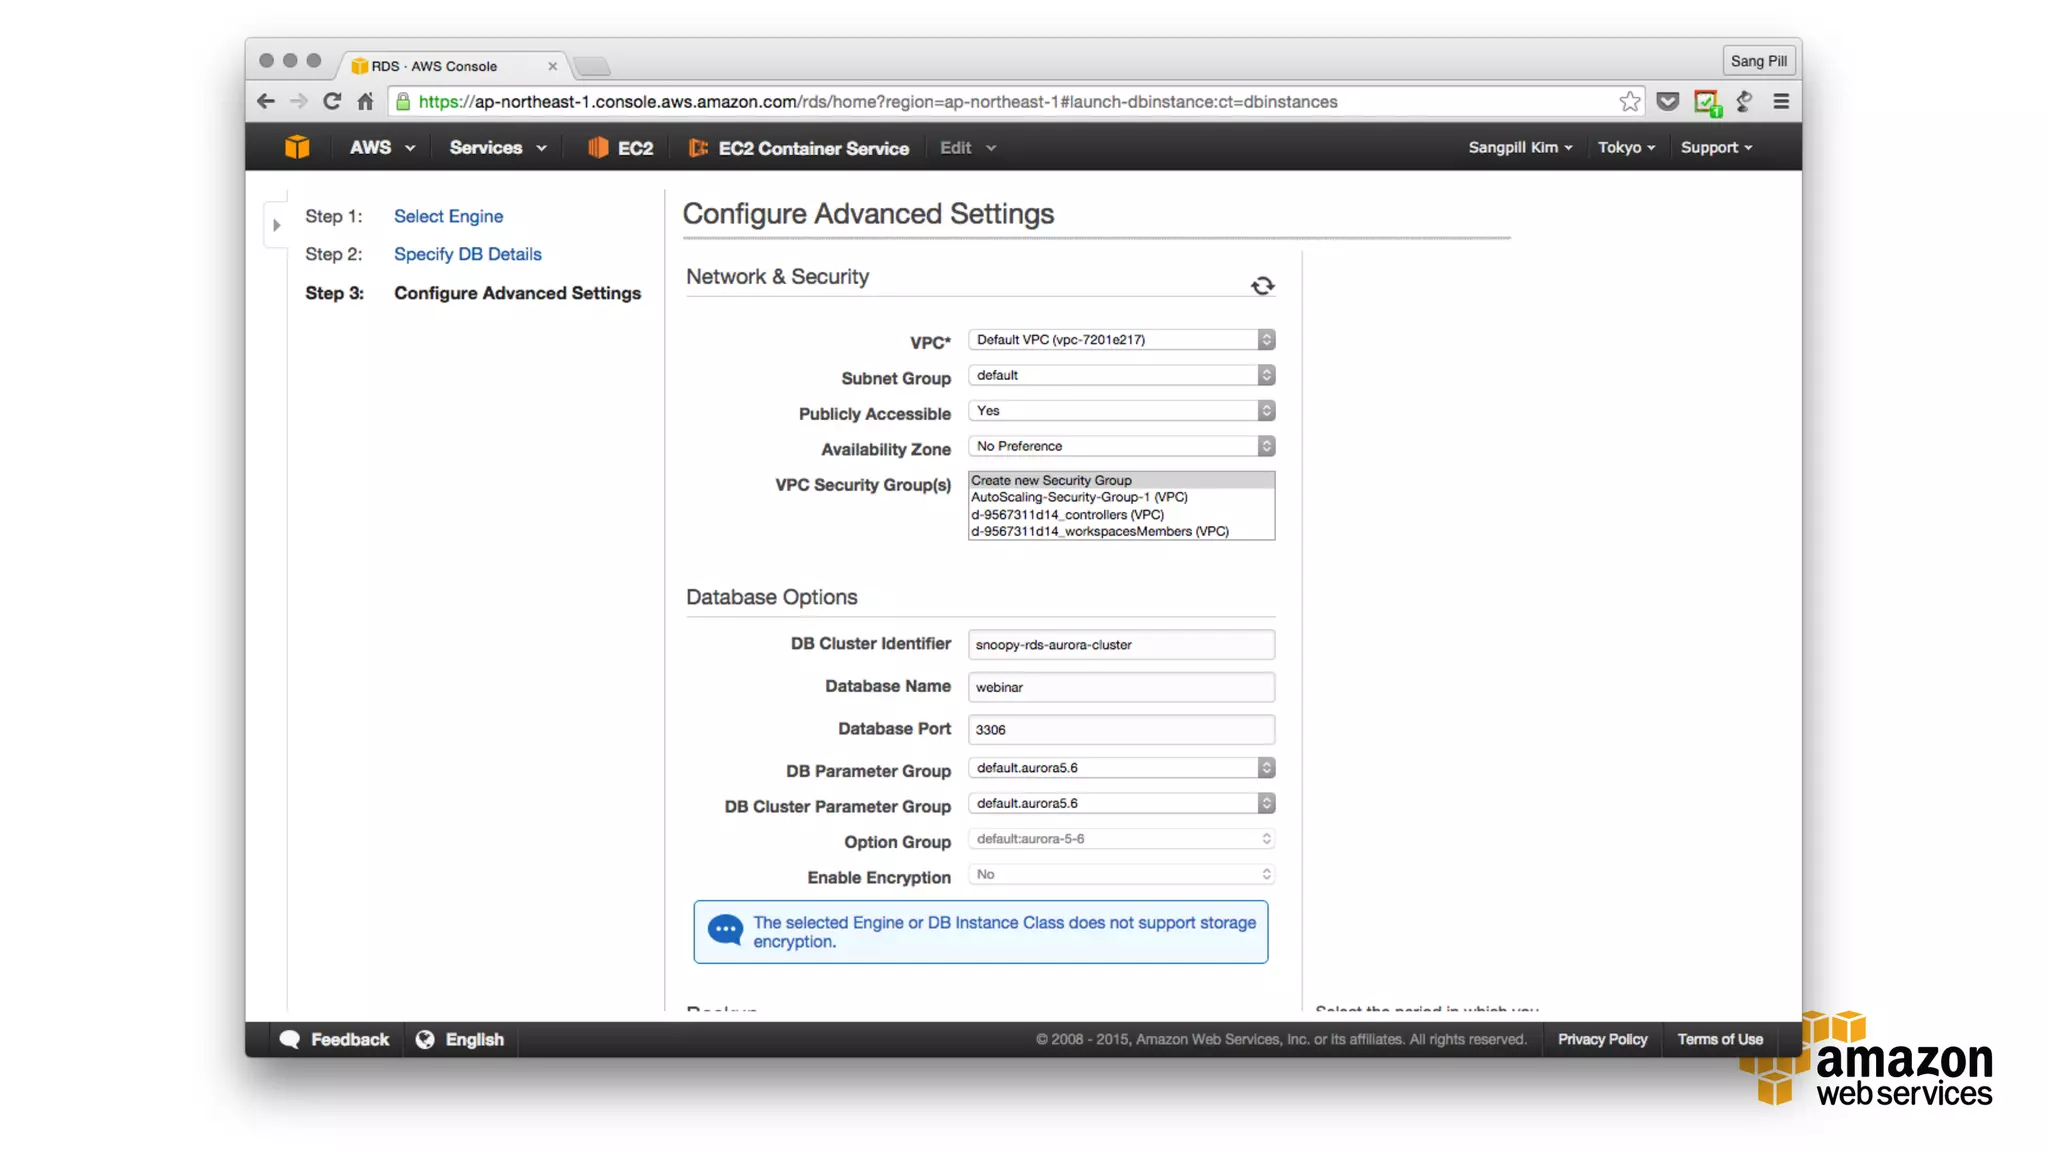Click the refresh icon in Network & Security
This screenshot has width=2048, height=1152.
(x=1262, y=286)
